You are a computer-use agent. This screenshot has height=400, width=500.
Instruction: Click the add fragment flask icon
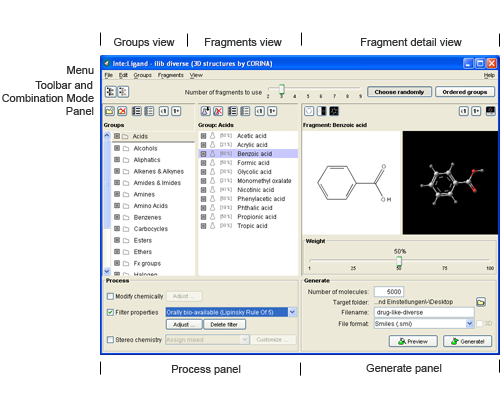pos(206,111)
